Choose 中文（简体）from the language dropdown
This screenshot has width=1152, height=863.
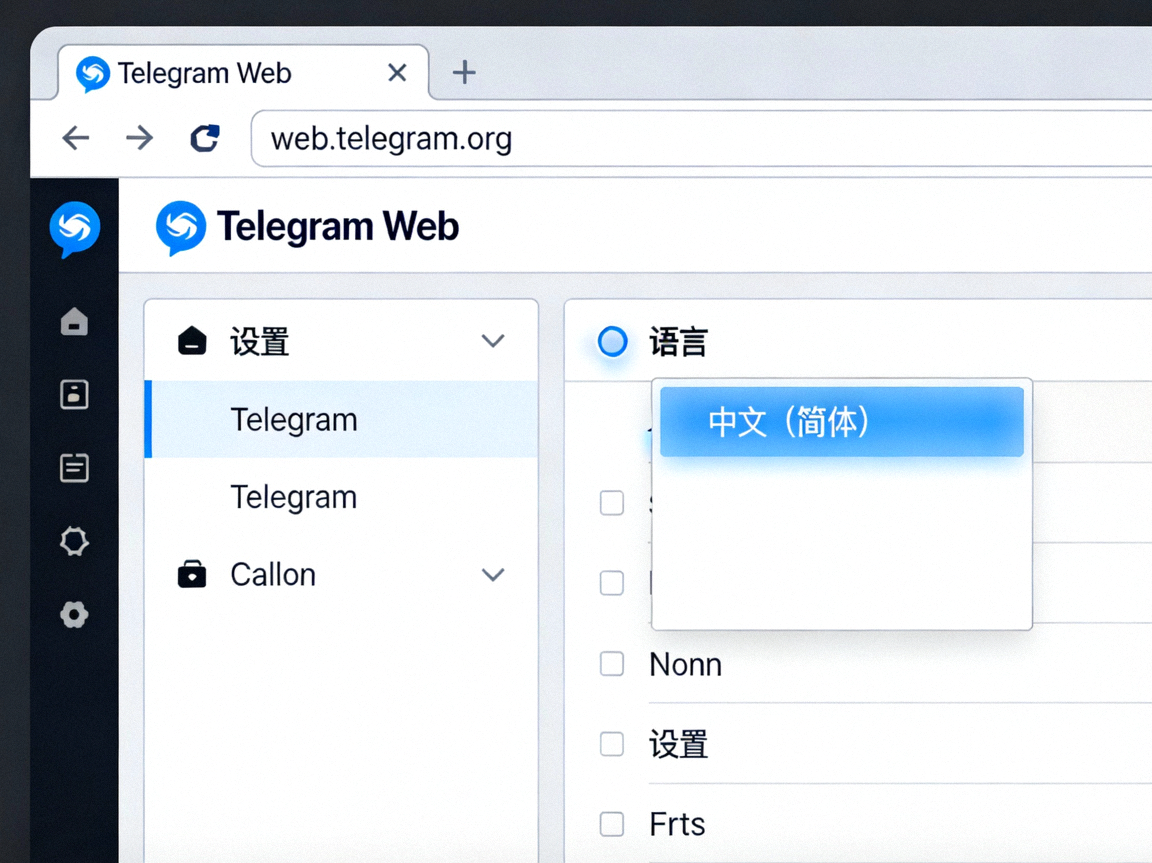click(x=841, y=421)
